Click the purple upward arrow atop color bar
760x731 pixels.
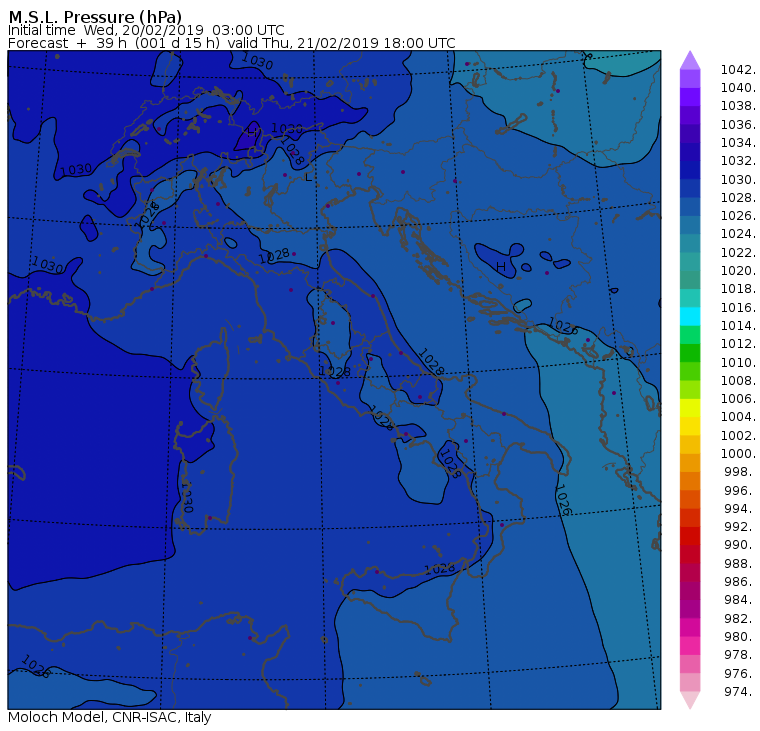pyautogui.click(x=690, y=60)
